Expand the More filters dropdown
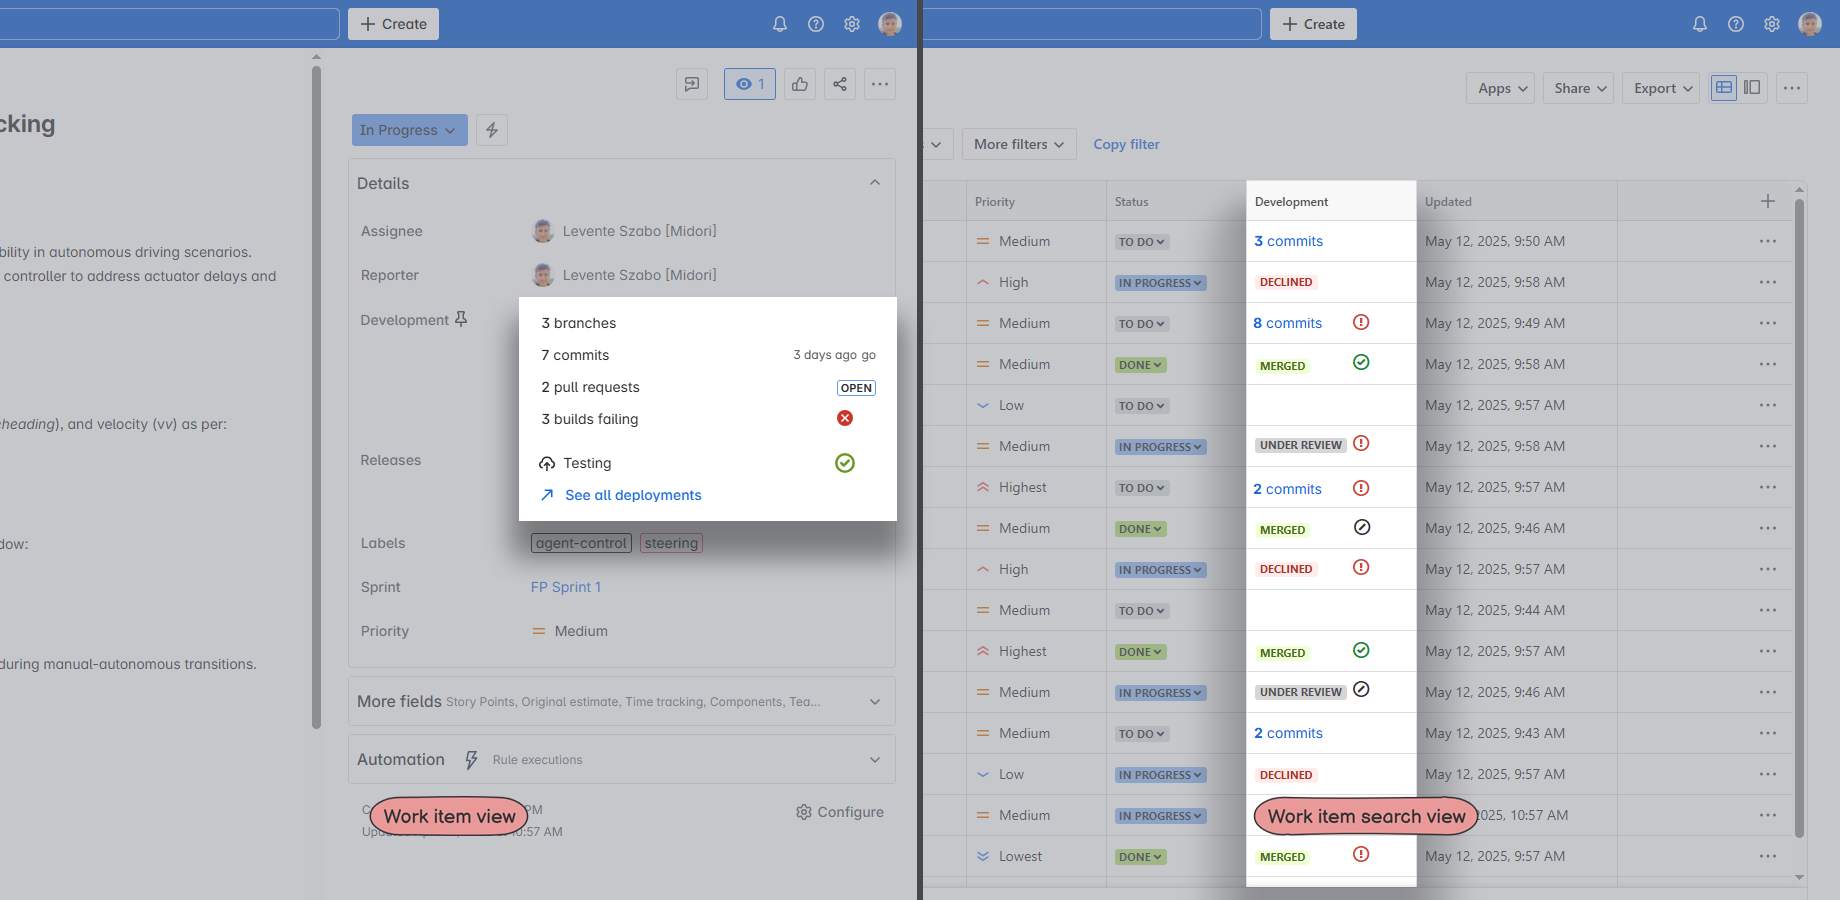The image size is (1840, 900). (x=1018, y=144)
